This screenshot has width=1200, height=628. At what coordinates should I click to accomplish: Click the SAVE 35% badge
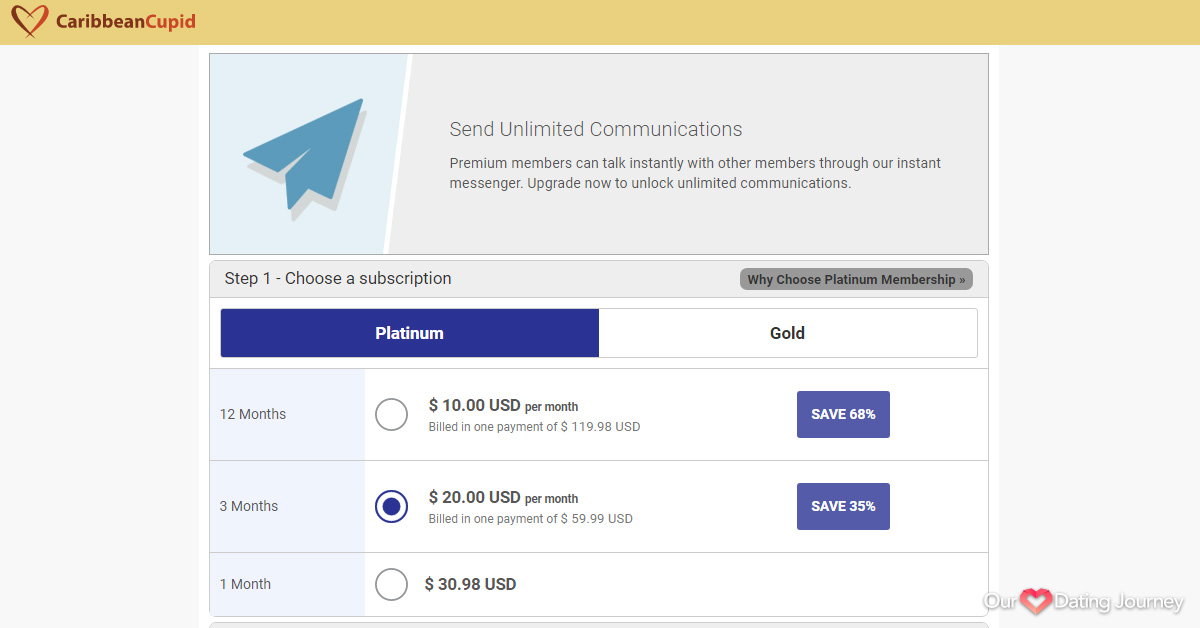tap(843, 506)
